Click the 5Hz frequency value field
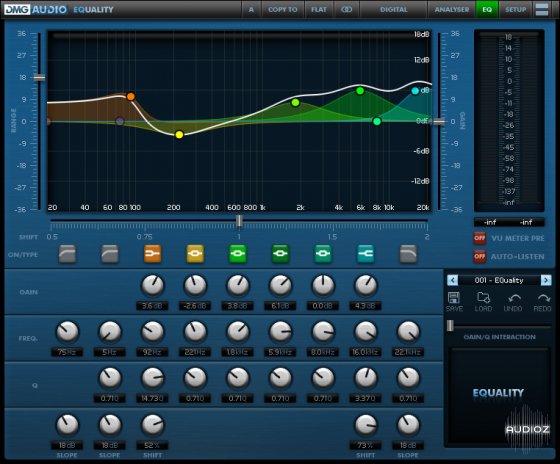Viewport: 560px width, 464px height. [x=110, y=352]
